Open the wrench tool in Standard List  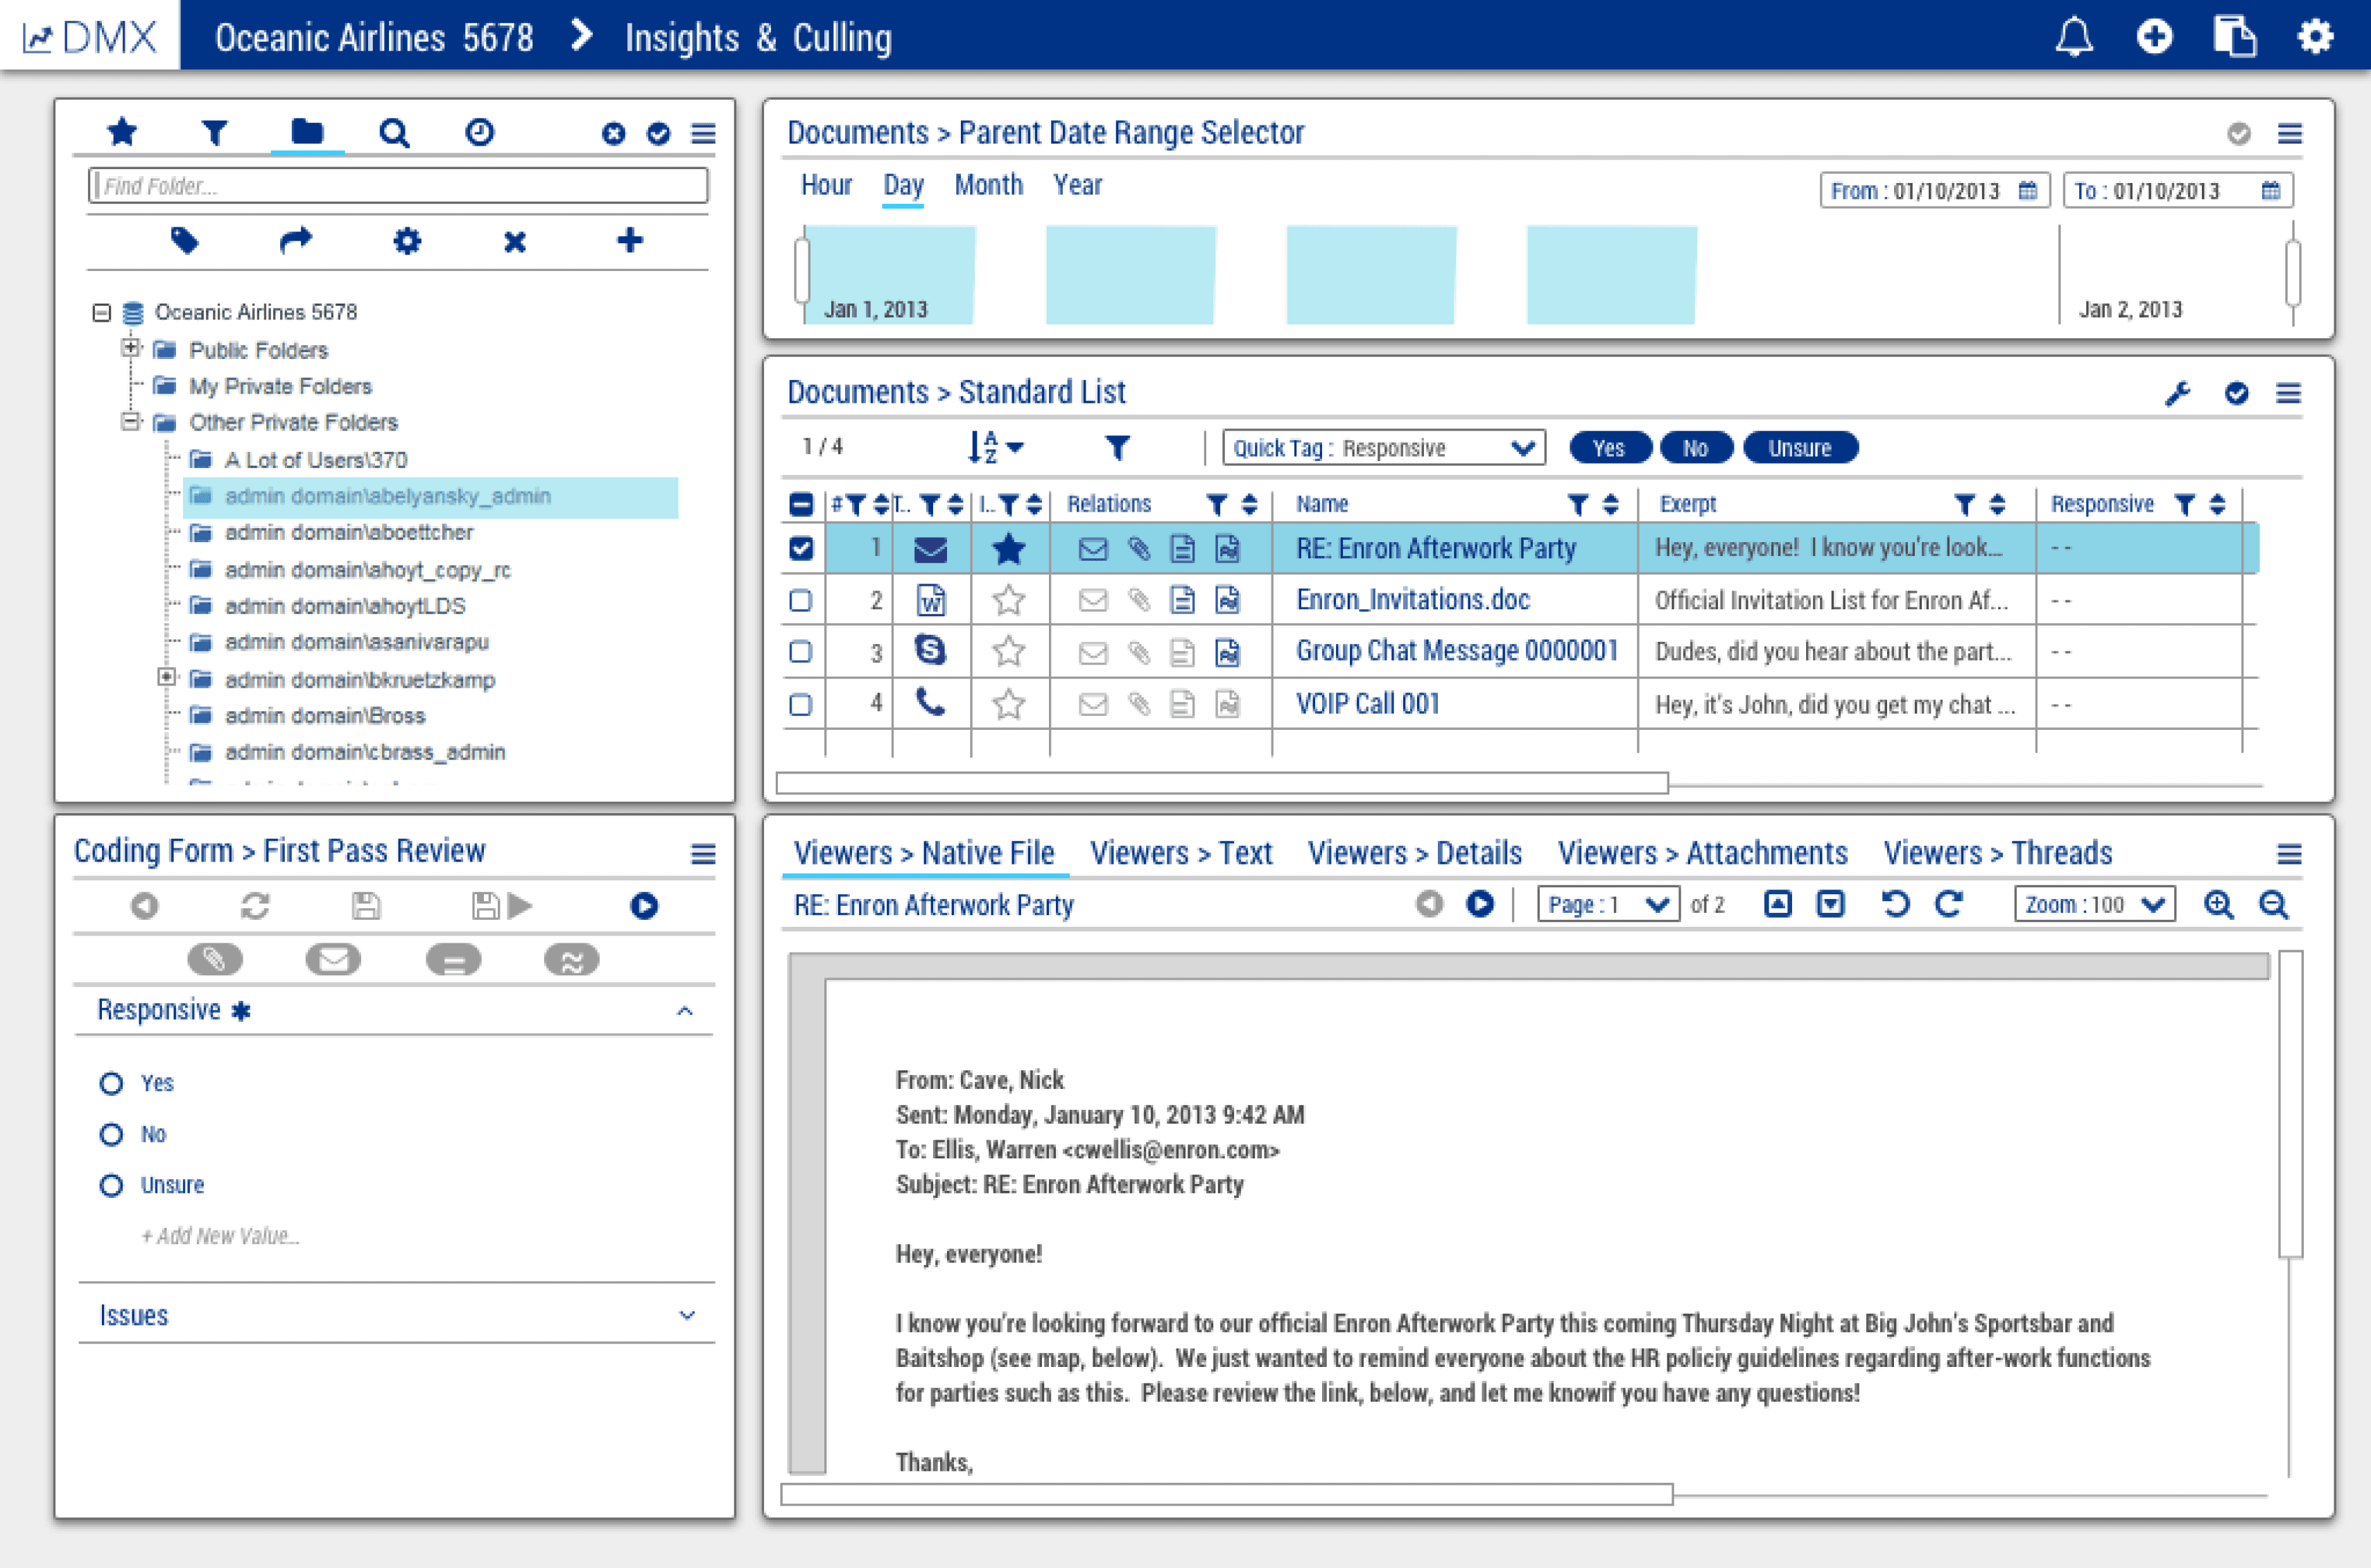(2177, 393)
